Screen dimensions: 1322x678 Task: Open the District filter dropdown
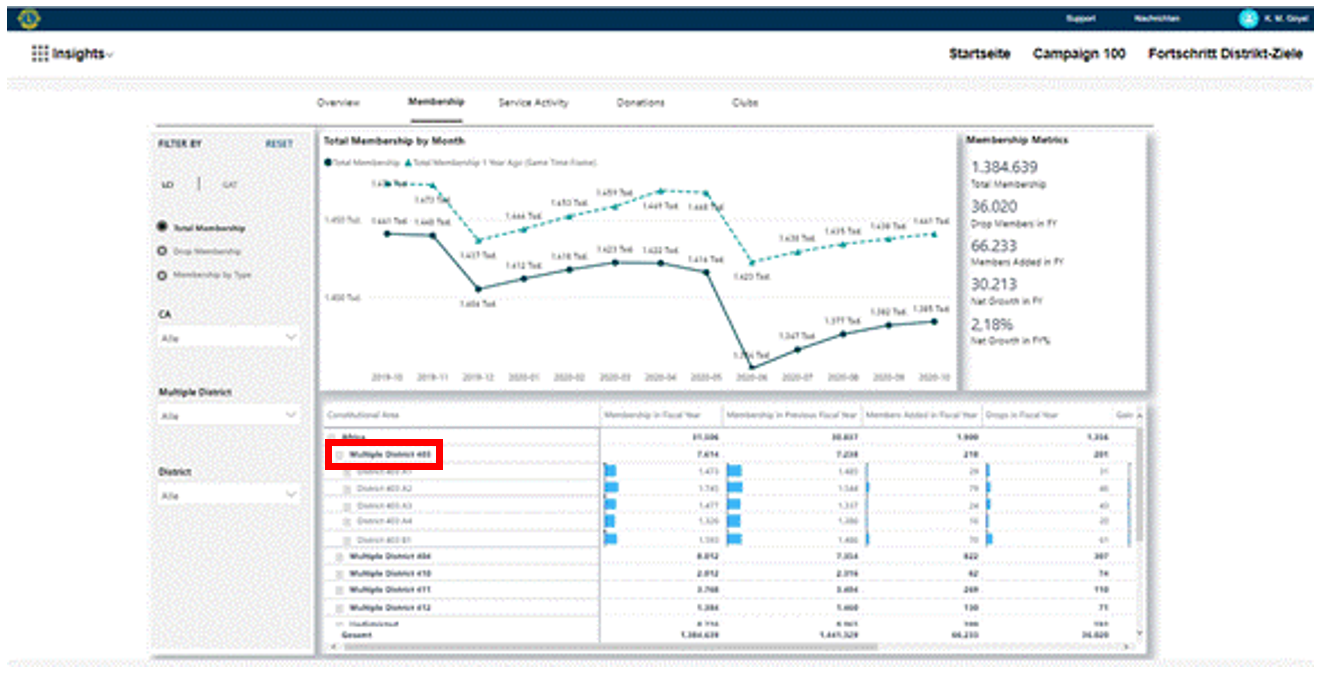tap(229, 495)
